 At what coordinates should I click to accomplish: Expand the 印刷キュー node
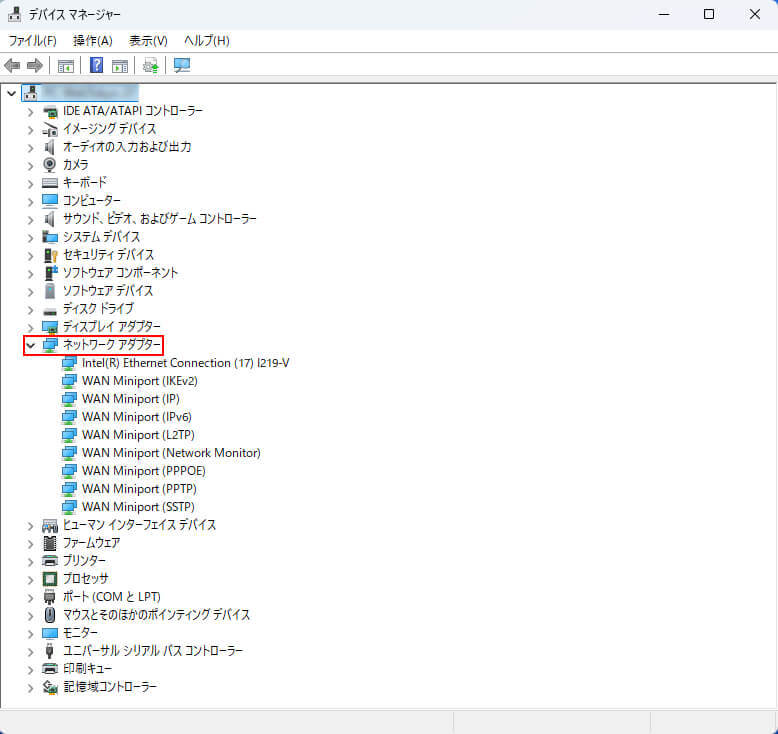31,669
